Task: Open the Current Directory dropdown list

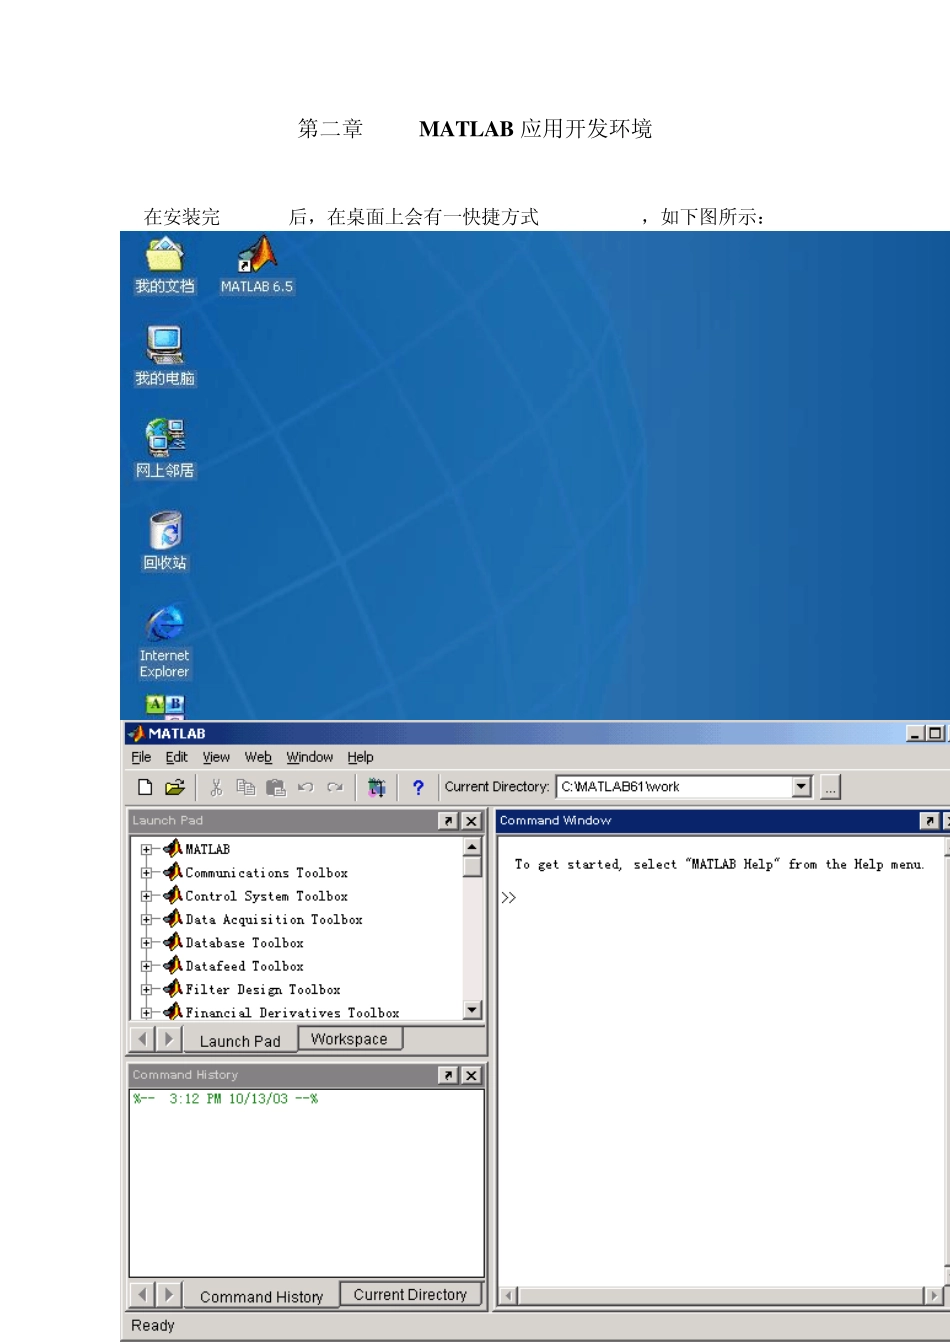Action: (x=801, y=787)
